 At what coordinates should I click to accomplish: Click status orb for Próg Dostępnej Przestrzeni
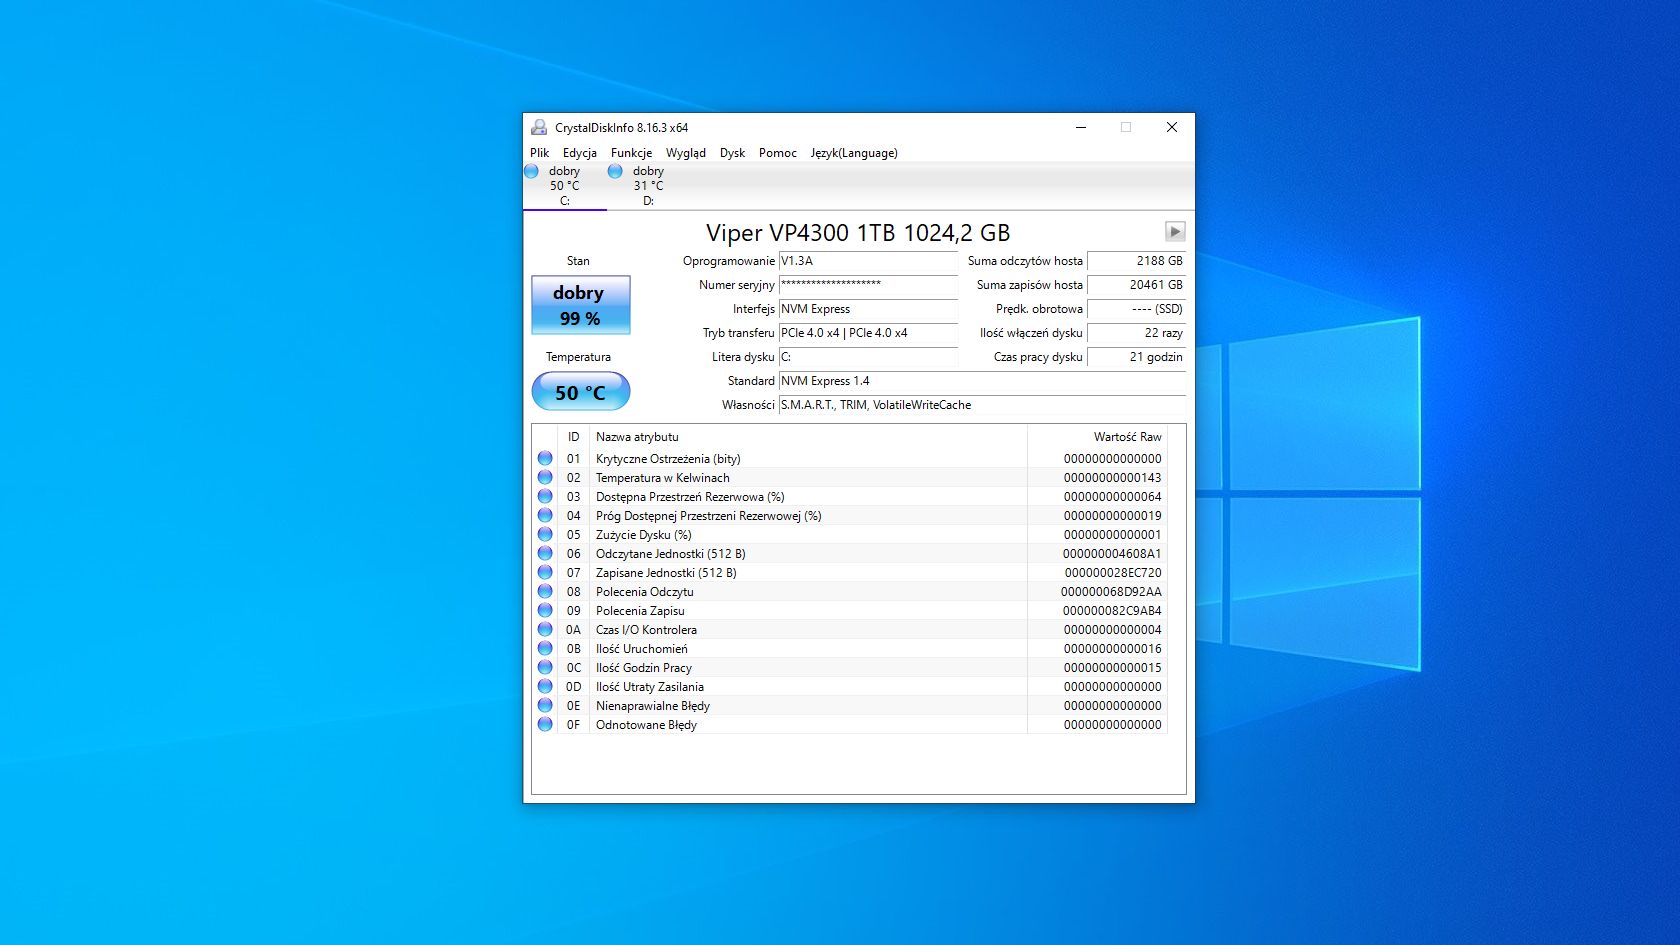click(x=545, y=515)
